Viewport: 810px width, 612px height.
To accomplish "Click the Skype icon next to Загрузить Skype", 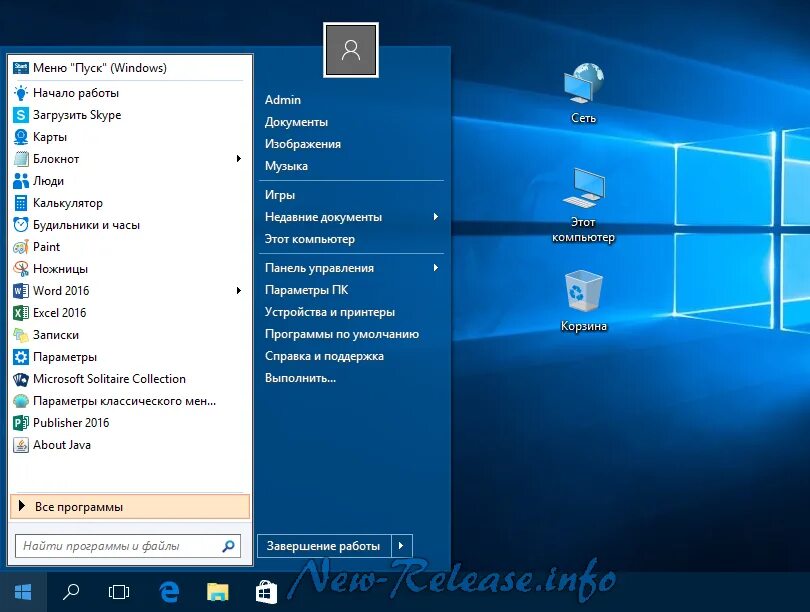I will click(21, 115).
